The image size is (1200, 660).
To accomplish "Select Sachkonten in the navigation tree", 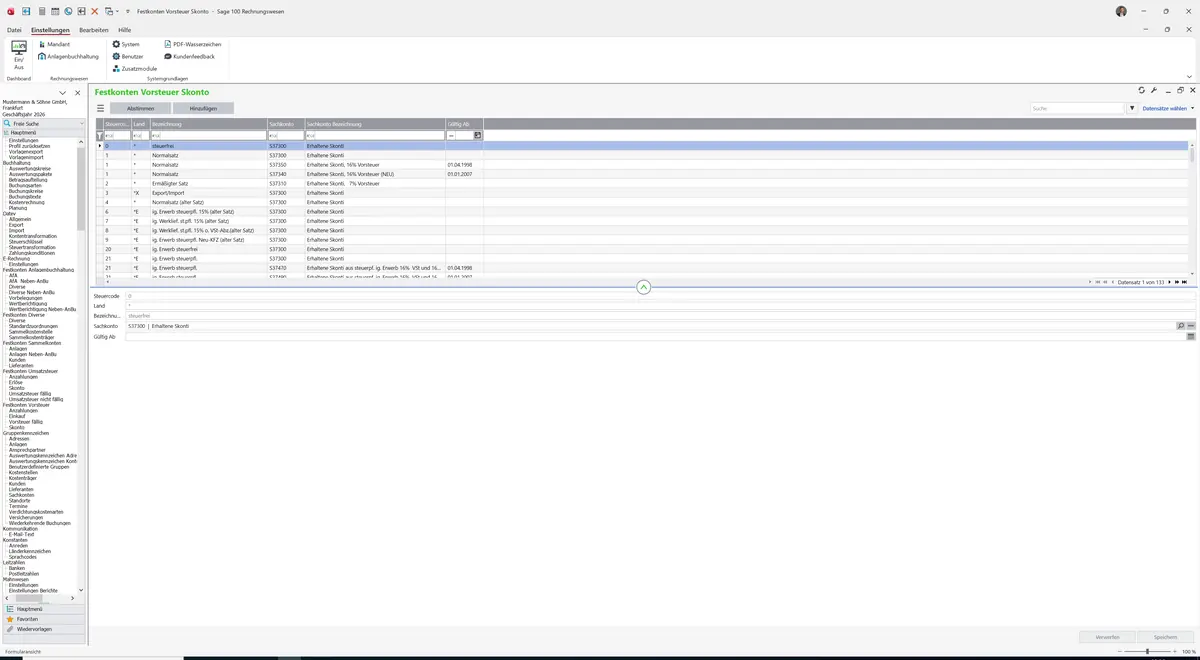I will pos(22,495).
